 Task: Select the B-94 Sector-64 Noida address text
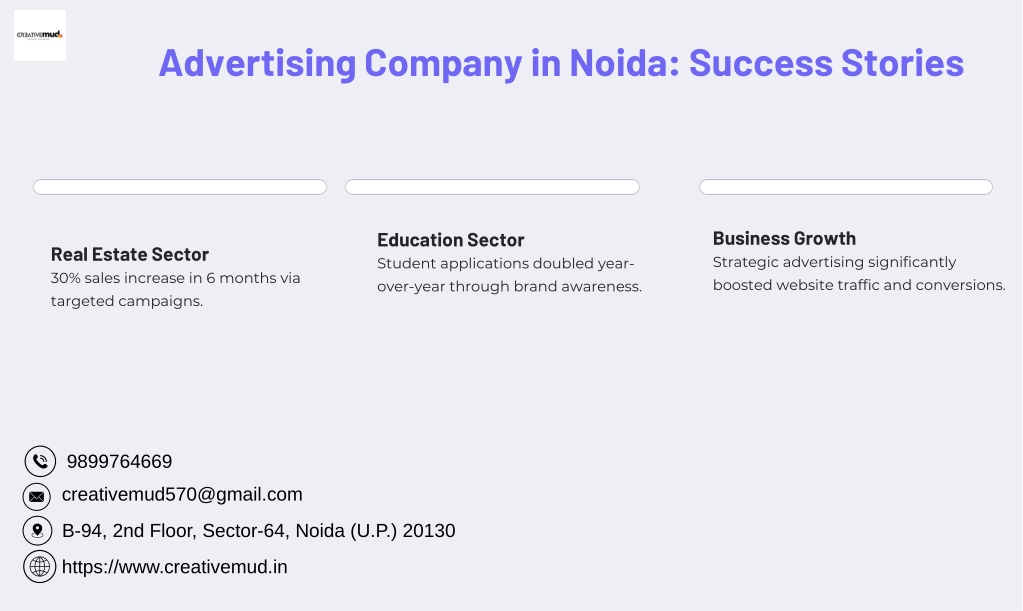(x=258, y=531)
